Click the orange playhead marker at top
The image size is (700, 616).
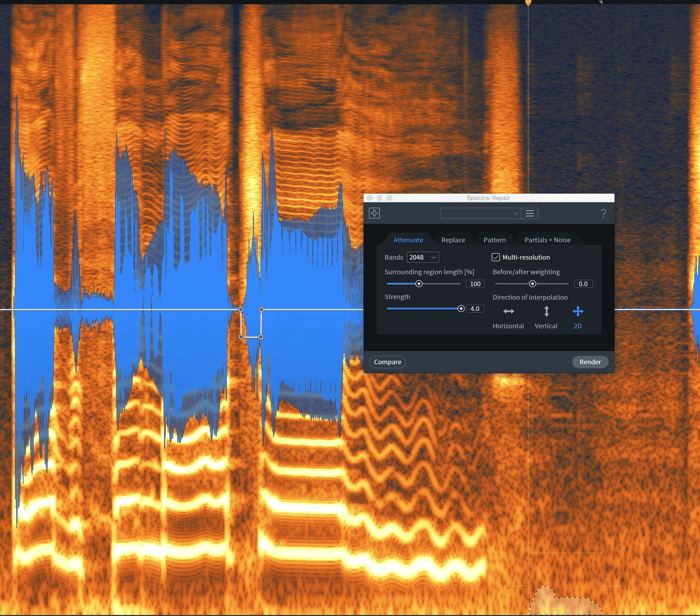point(528,3)
